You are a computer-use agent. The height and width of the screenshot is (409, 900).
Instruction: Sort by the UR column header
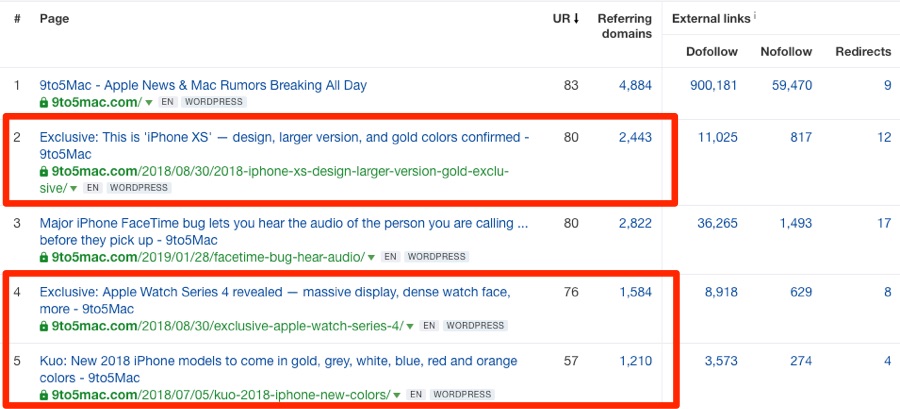pos(565,18)
